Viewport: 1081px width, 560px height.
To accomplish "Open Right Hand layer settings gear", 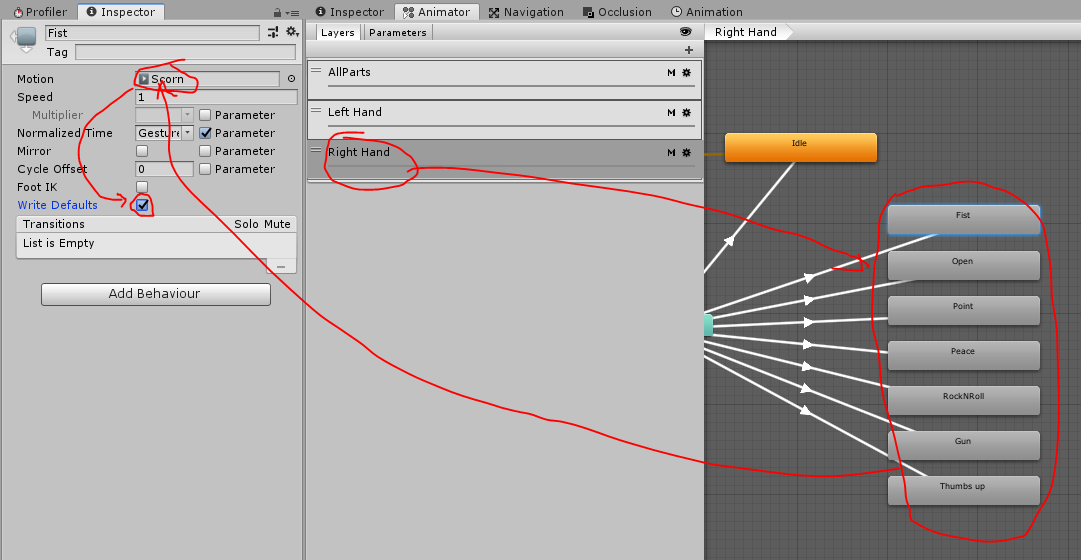I will tap(687, 152).
